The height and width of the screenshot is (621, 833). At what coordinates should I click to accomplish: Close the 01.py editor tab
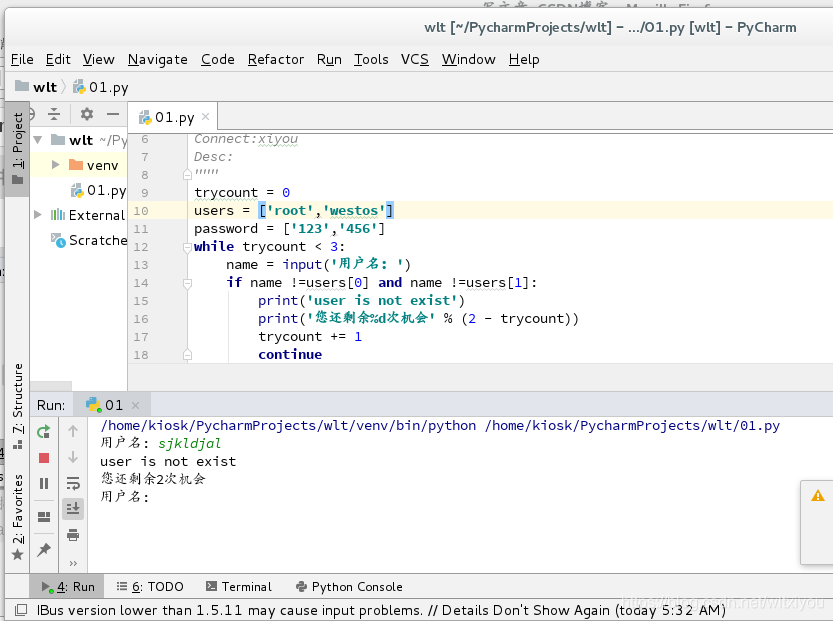pos(206,117)
